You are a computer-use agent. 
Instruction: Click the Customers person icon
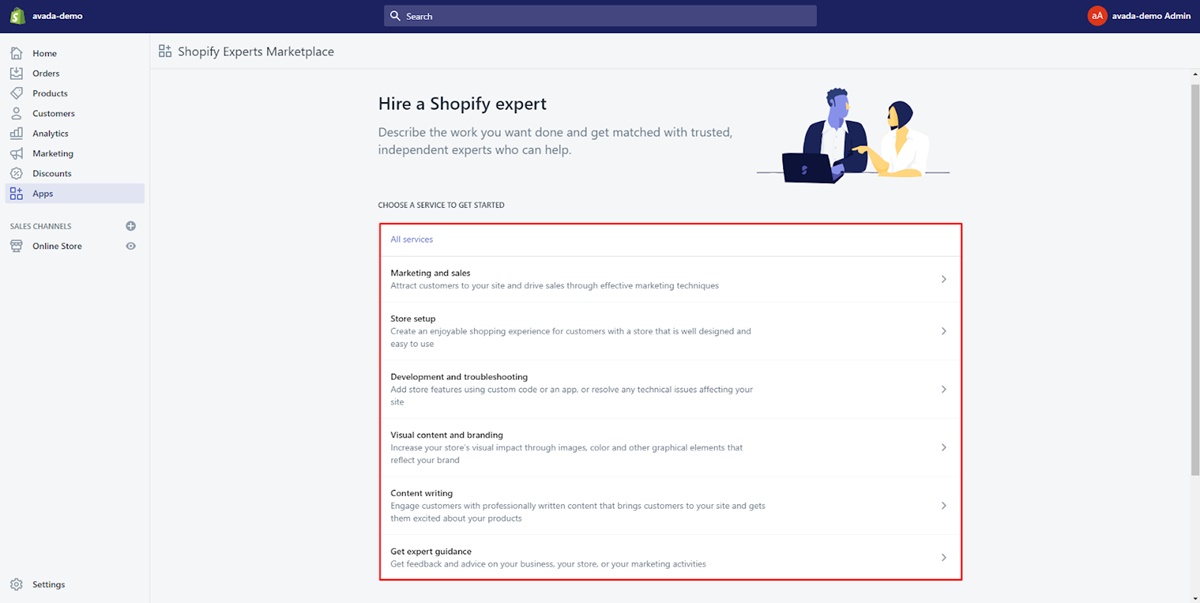(x=16, y=113)
